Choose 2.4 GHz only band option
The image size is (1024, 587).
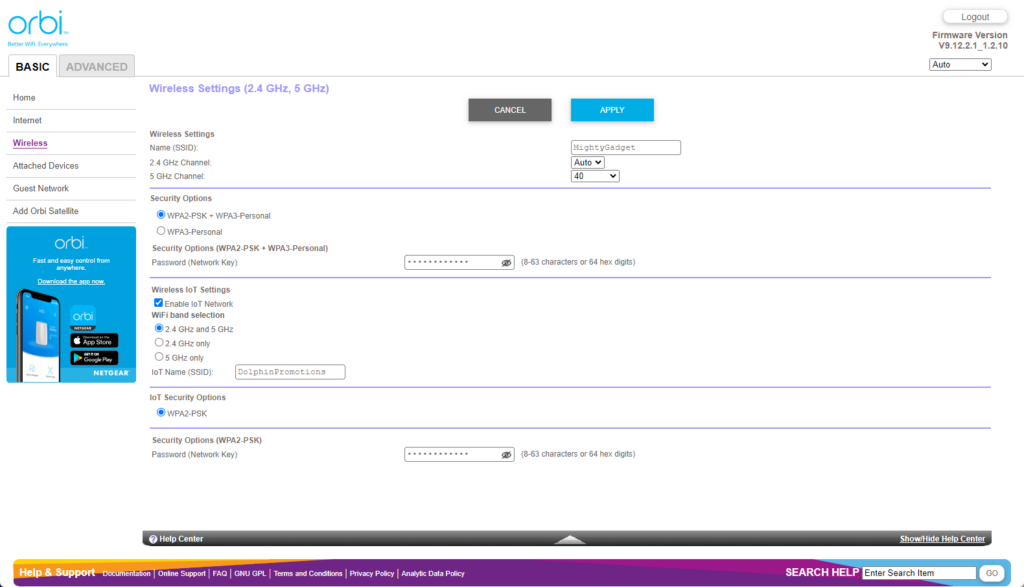[159, 342]
